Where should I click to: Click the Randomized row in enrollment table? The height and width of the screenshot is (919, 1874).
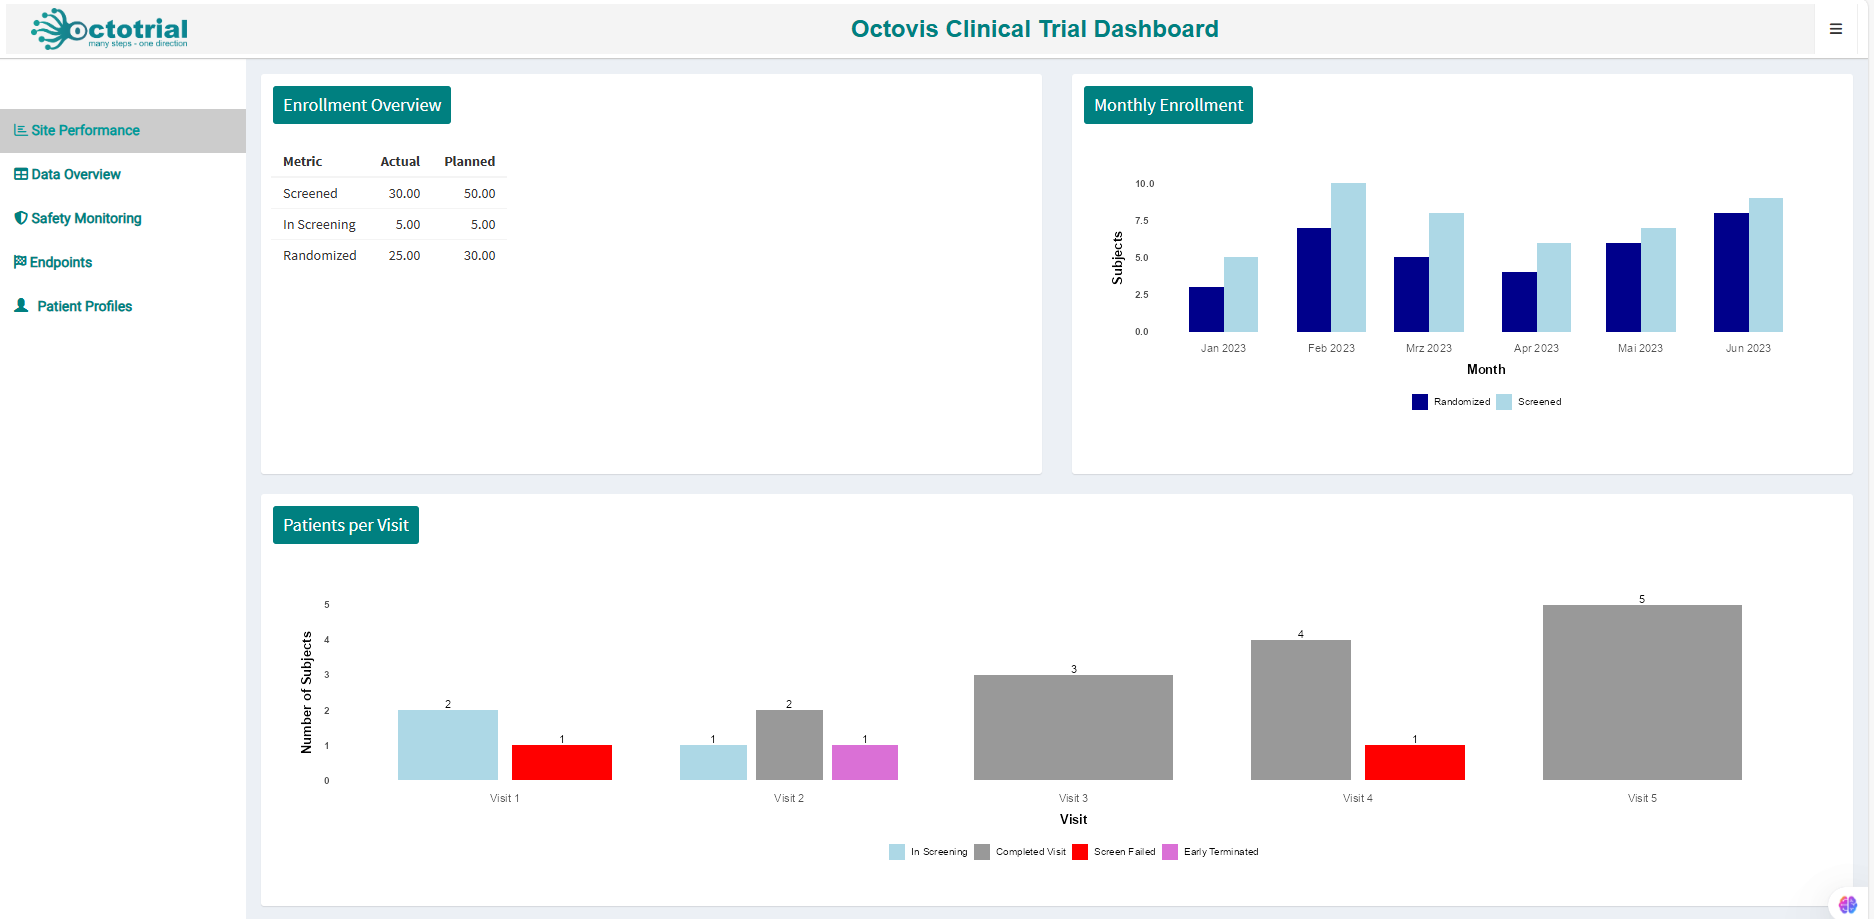[x=389, y=256]
